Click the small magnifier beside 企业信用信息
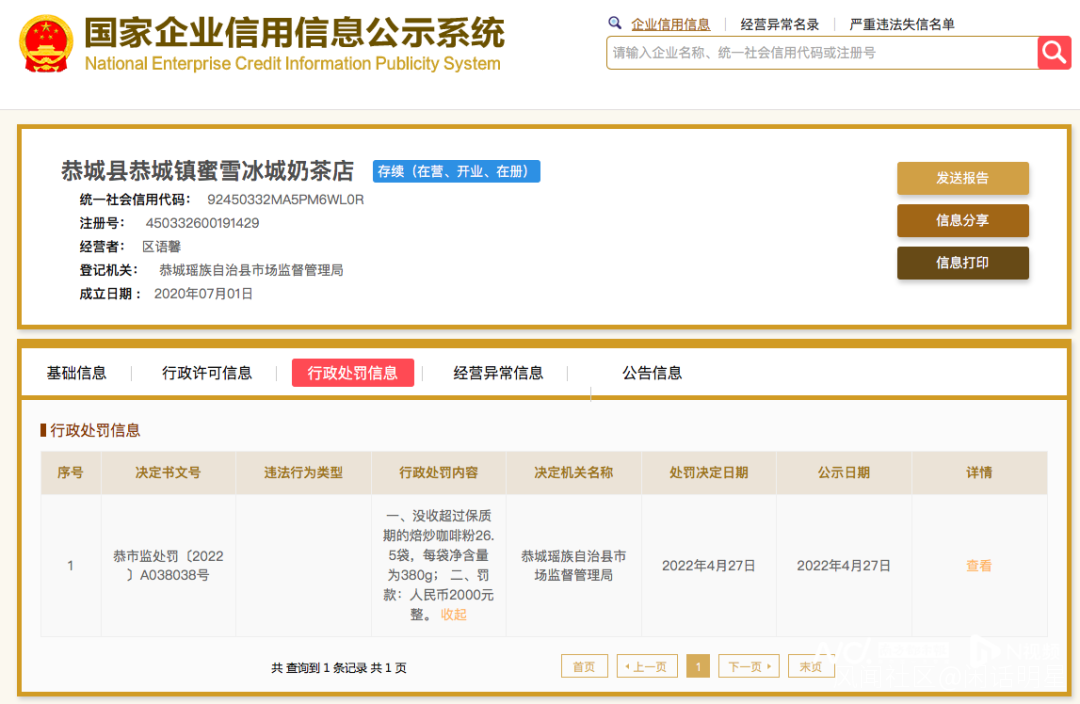This screenshot has width=1080, height=704. point(614,23)
